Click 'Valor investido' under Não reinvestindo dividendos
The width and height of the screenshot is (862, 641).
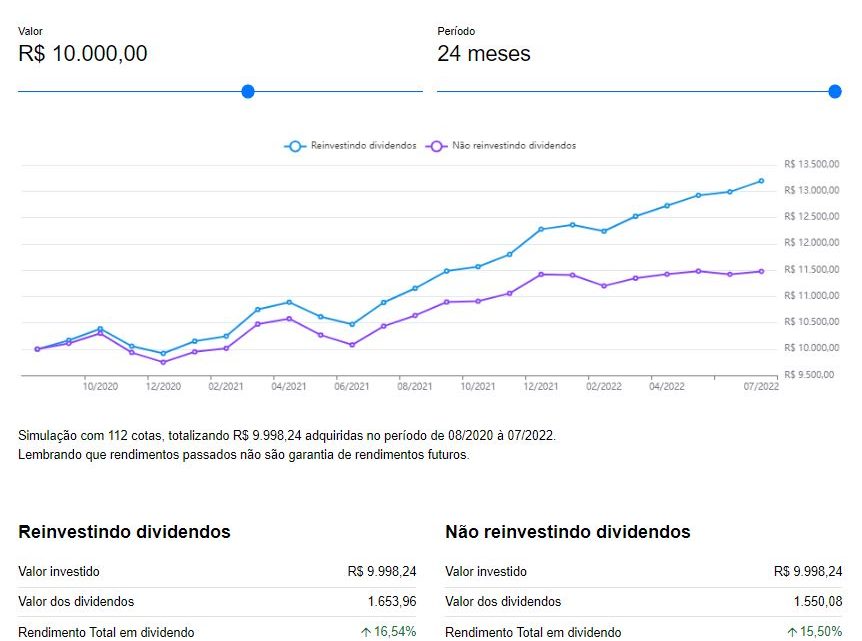click(x=486, y=572)
